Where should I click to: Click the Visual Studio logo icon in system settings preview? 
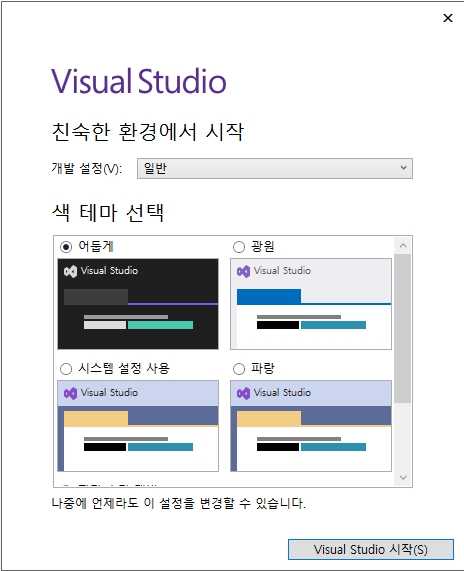coord(70,393)
